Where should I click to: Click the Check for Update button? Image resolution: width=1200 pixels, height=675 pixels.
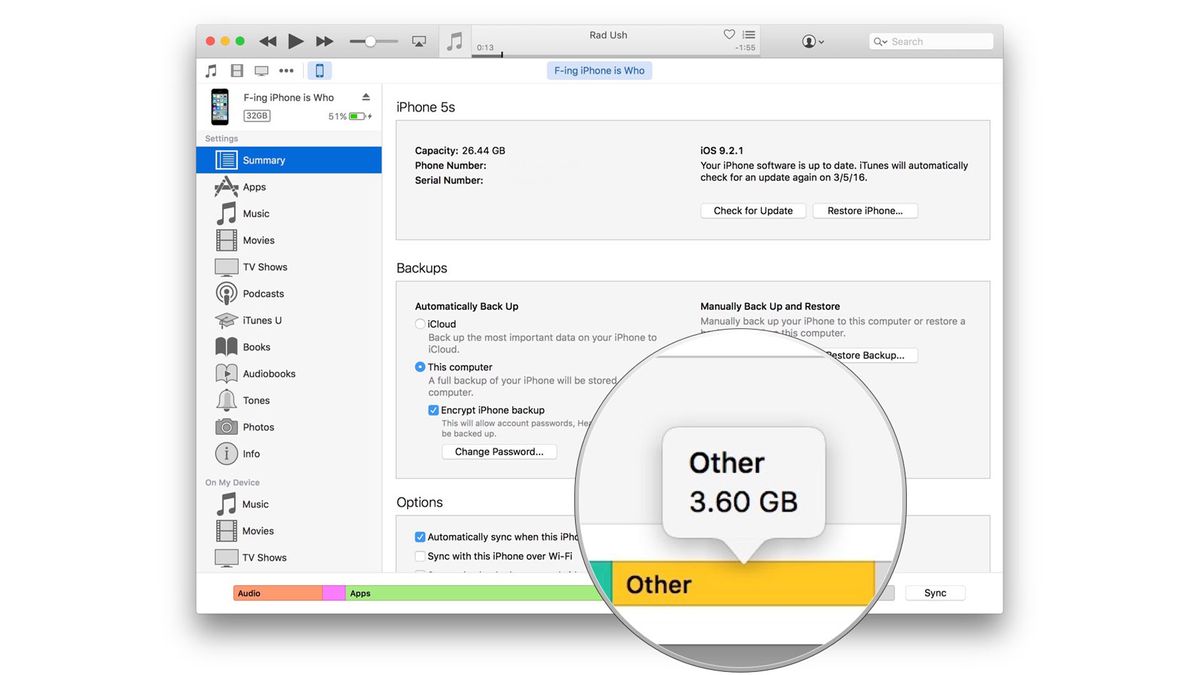752,210
